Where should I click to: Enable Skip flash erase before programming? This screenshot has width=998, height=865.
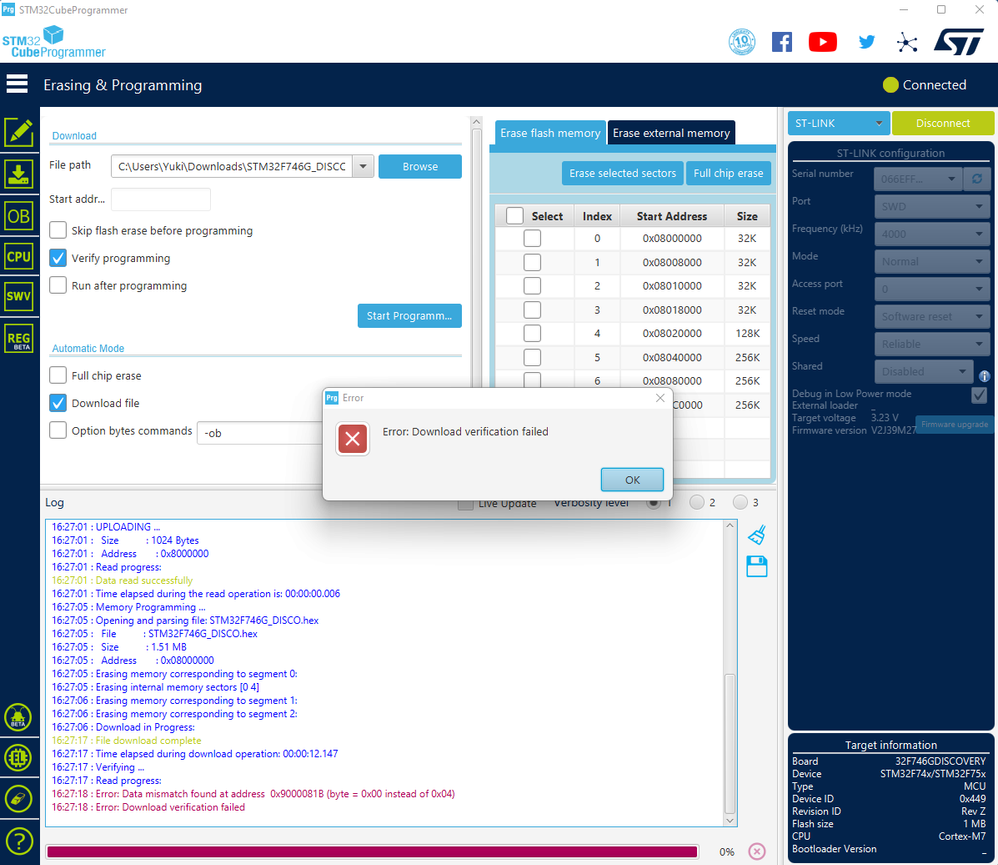(x=58, y=230)
